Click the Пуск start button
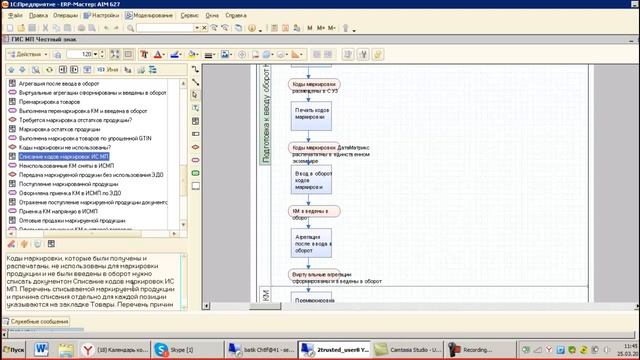The image size is (640, 360). 14,350
